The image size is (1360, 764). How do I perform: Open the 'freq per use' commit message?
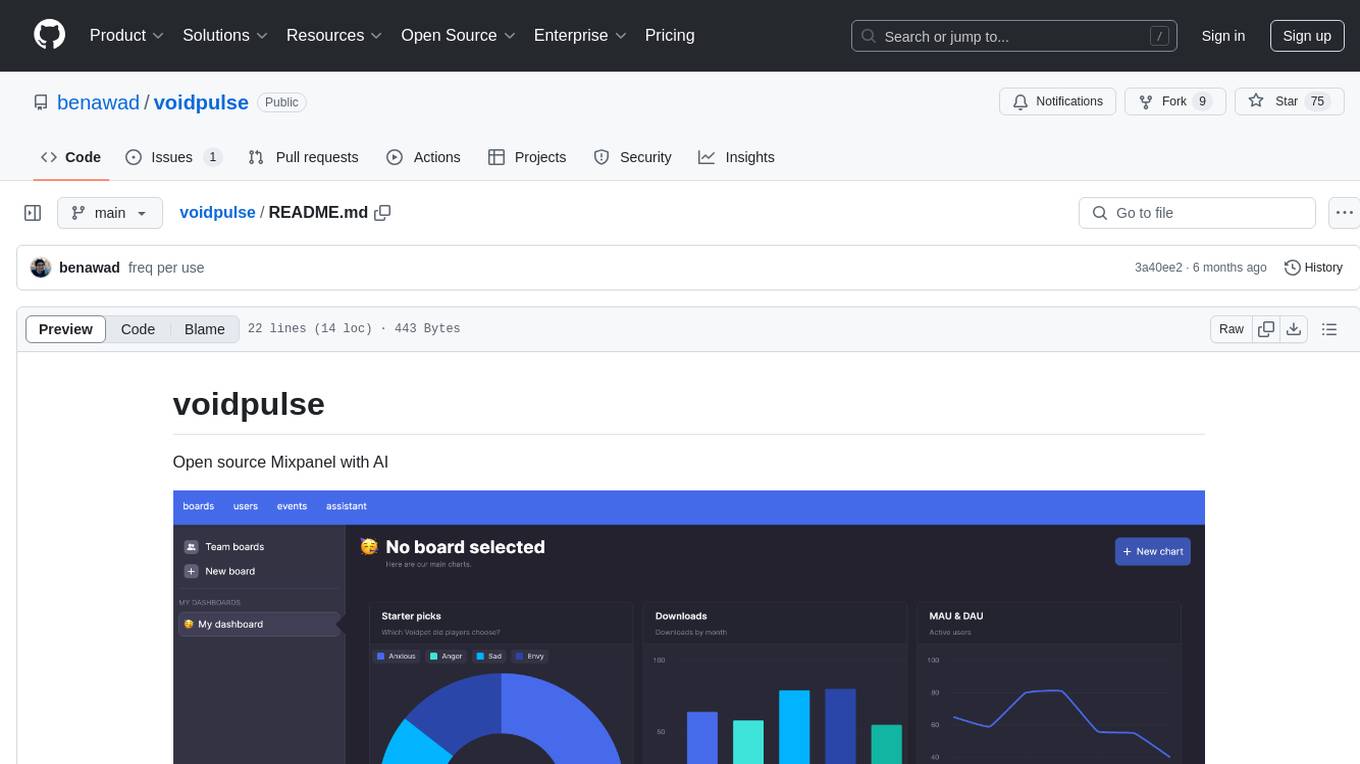point(166,268)
